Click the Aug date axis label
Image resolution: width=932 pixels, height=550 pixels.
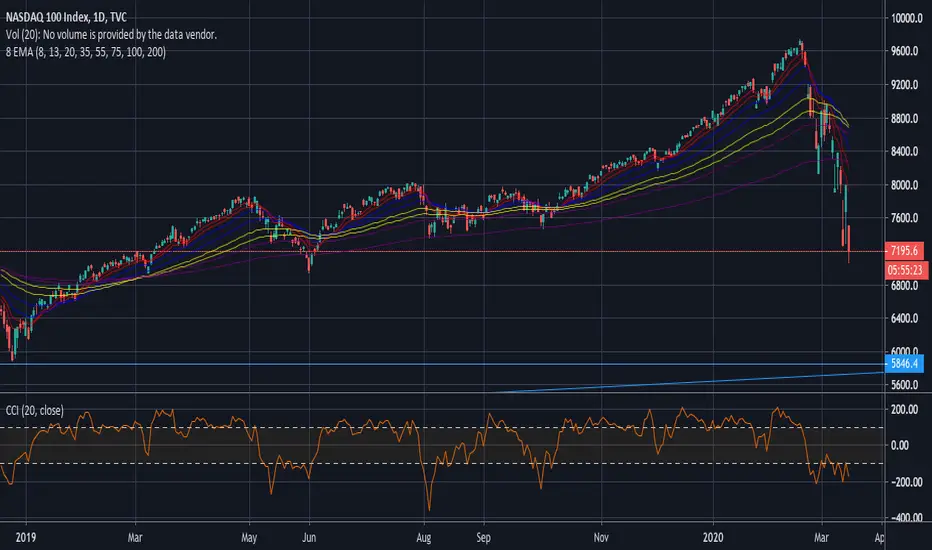pos(424,538)
